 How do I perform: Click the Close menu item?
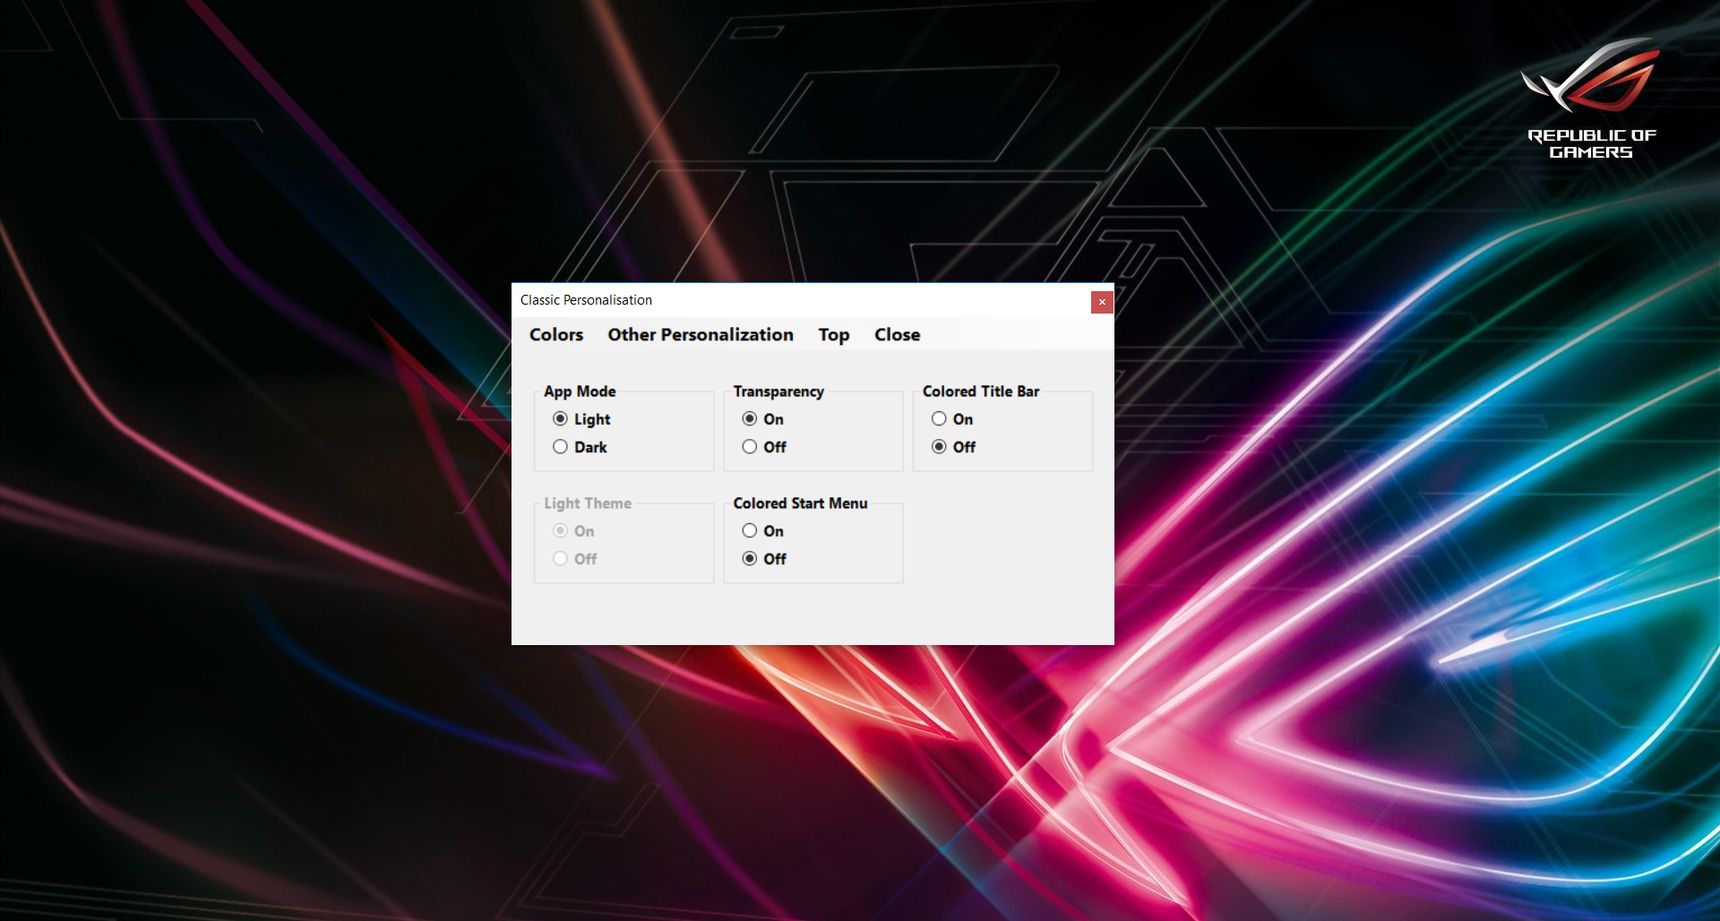(x=897, y=335)
